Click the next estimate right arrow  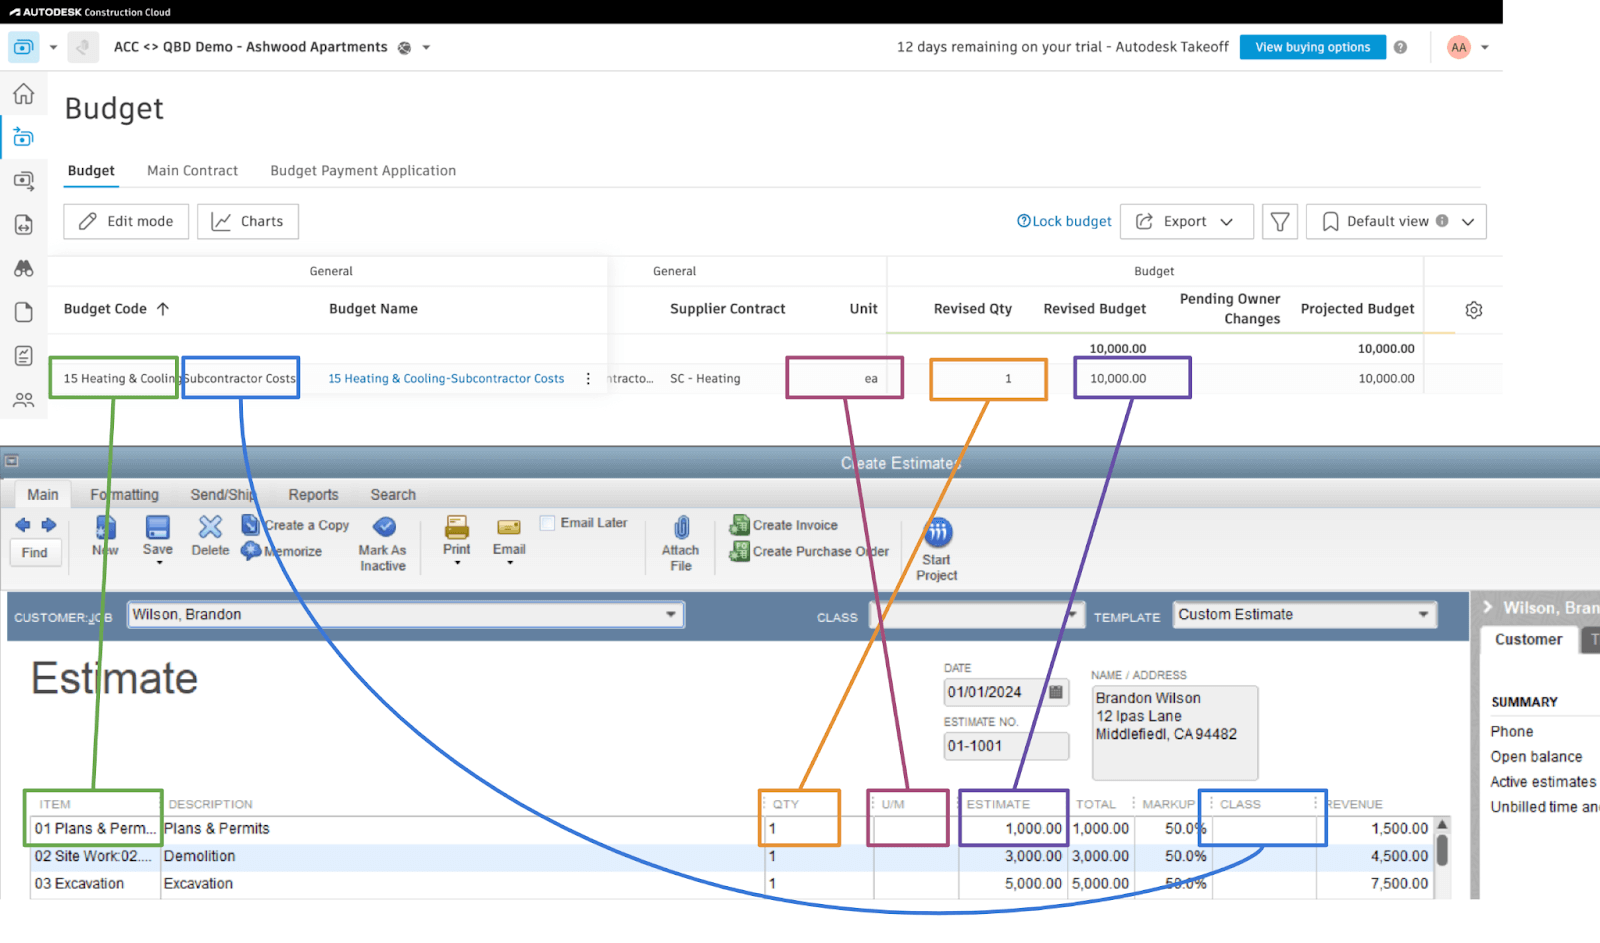pyautogui.click(x=48, y=525)
